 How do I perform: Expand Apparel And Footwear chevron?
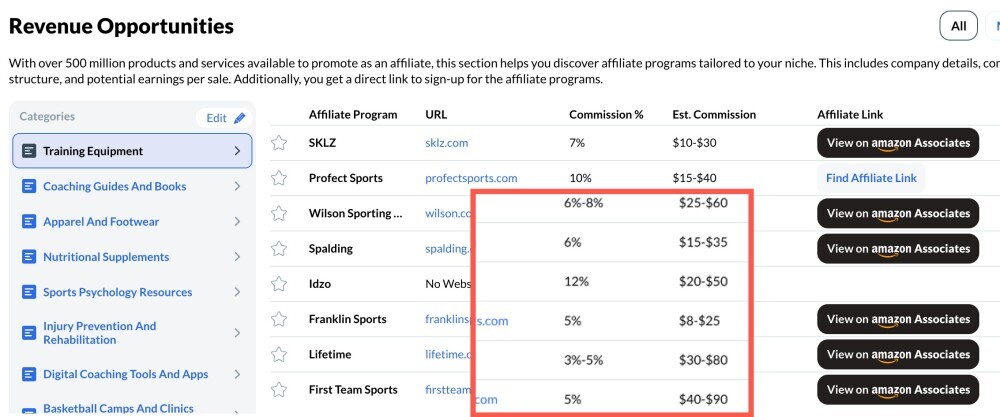tap(237, 222)
